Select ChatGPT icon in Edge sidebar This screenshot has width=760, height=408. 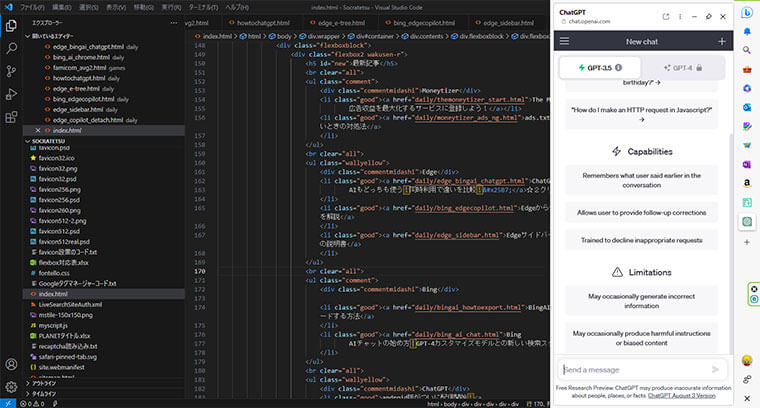747,221
